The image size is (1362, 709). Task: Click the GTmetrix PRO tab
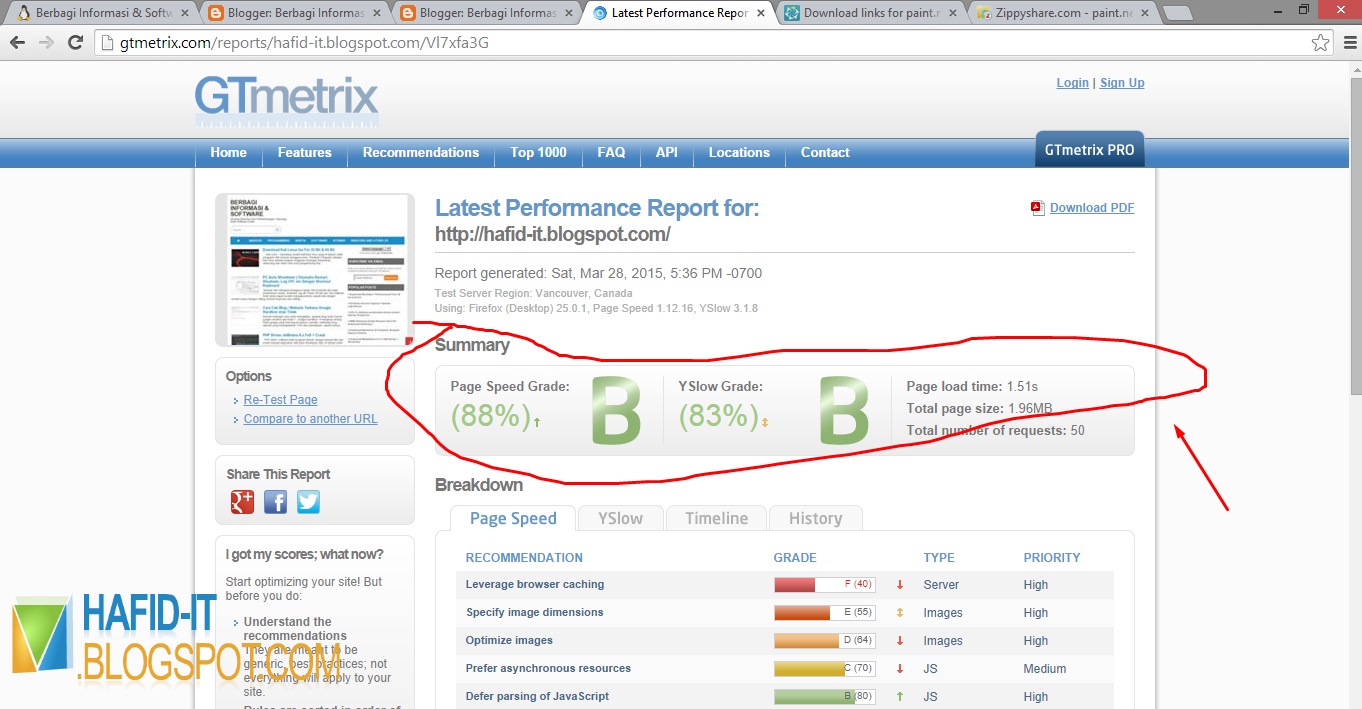[x=1089, y=149]
